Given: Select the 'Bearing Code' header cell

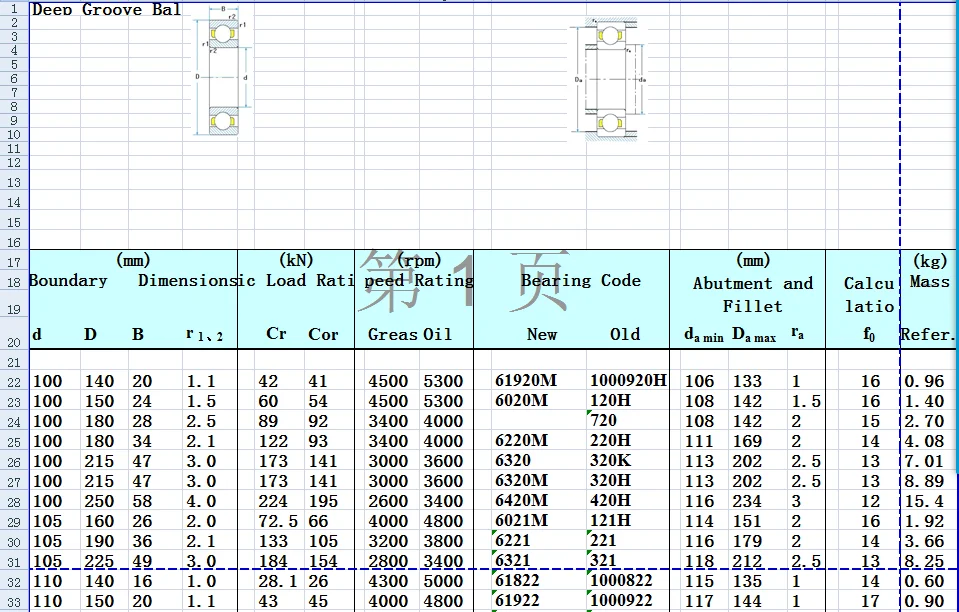Looking at the screenshot, I should click(580, 281).
